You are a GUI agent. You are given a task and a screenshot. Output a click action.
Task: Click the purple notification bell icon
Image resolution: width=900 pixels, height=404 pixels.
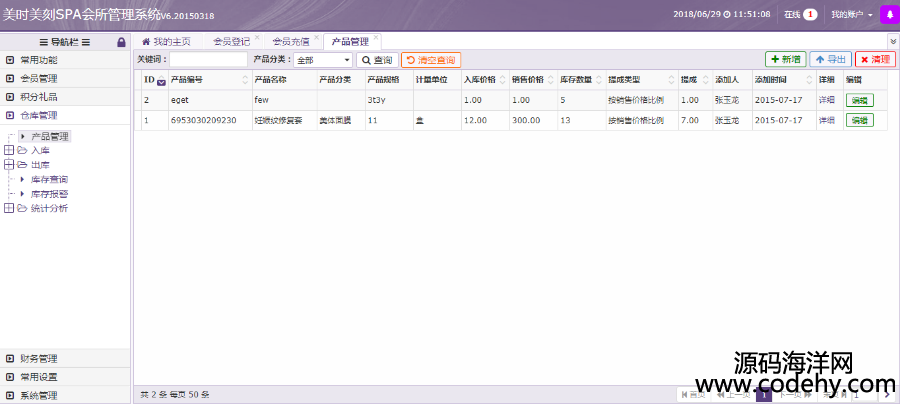coord(888,15)
